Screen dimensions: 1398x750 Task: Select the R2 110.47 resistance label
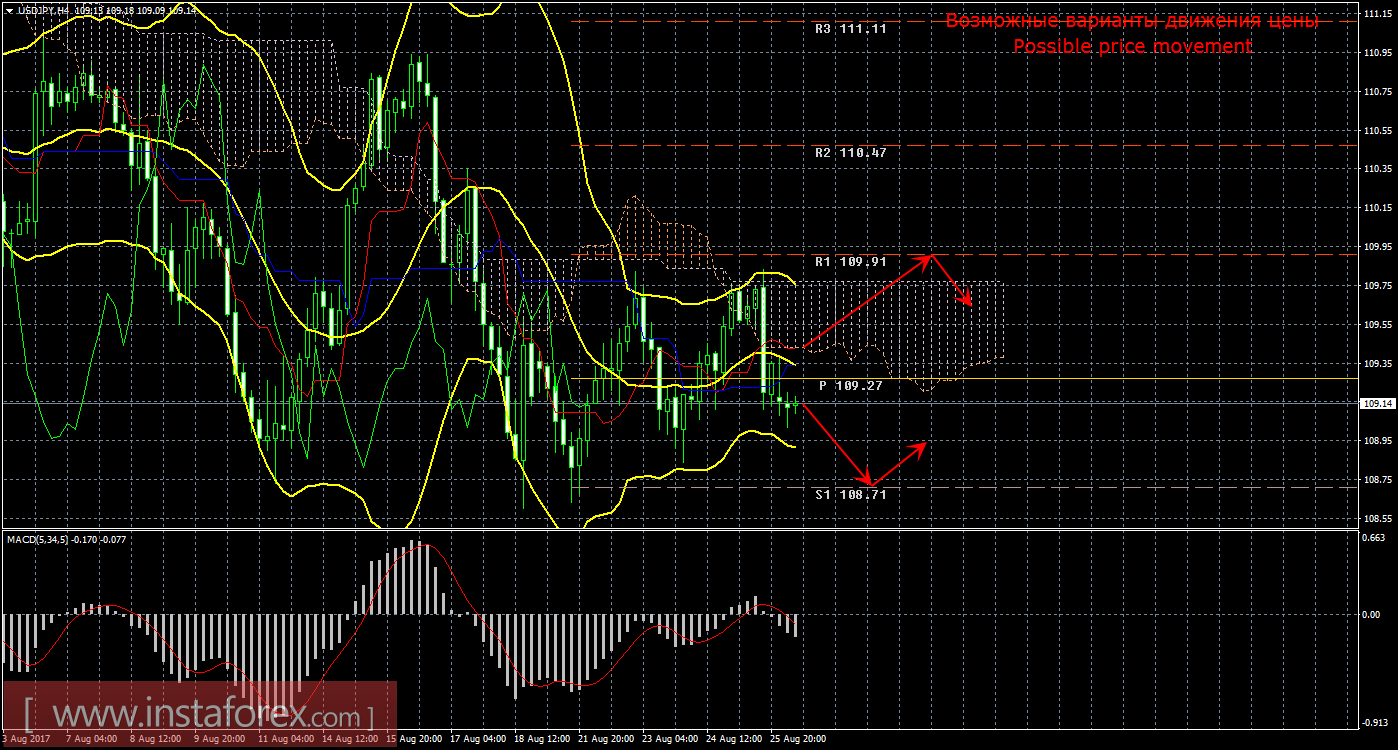point(850,153)
